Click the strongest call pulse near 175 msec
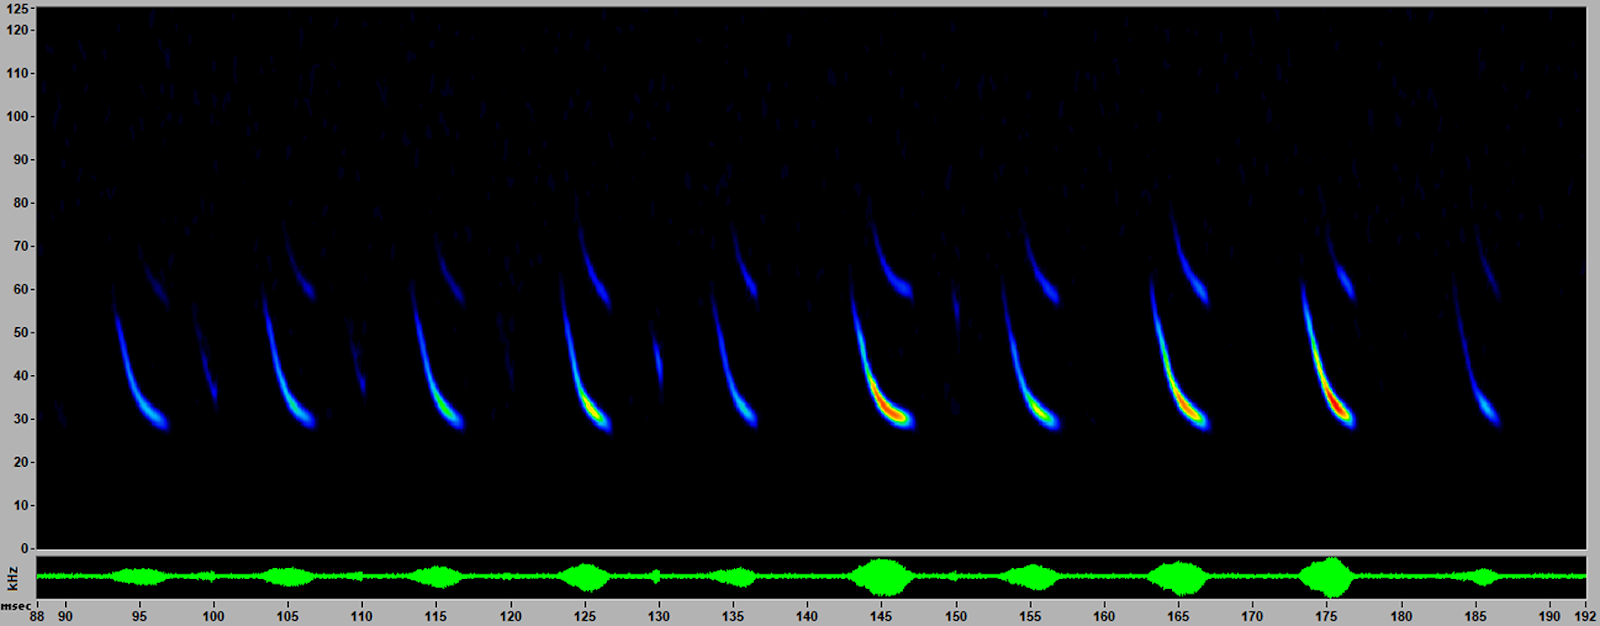Screen dimensions: 1600x626 point(1328,355)
